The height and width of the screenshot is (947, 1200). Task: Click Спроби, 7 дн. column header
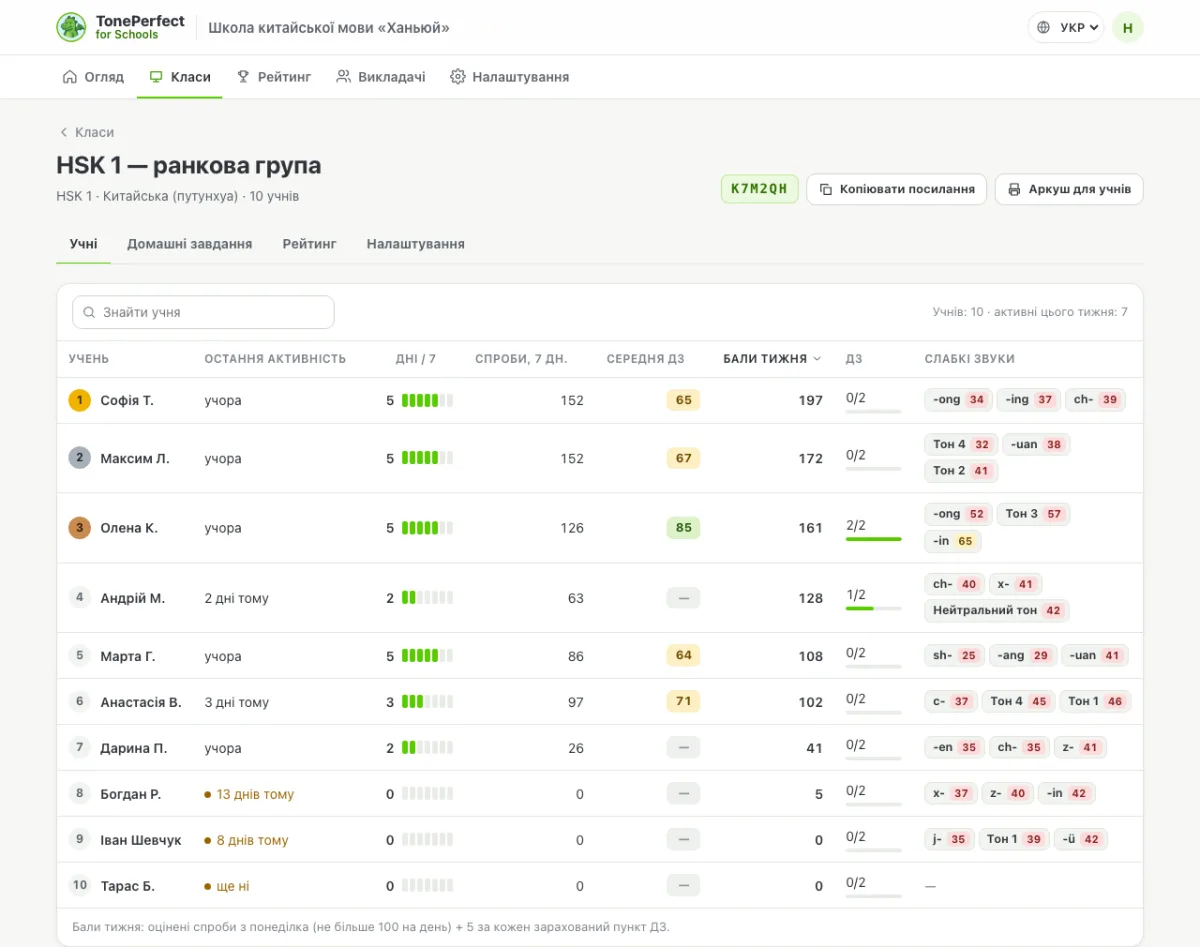click(521, 359)
